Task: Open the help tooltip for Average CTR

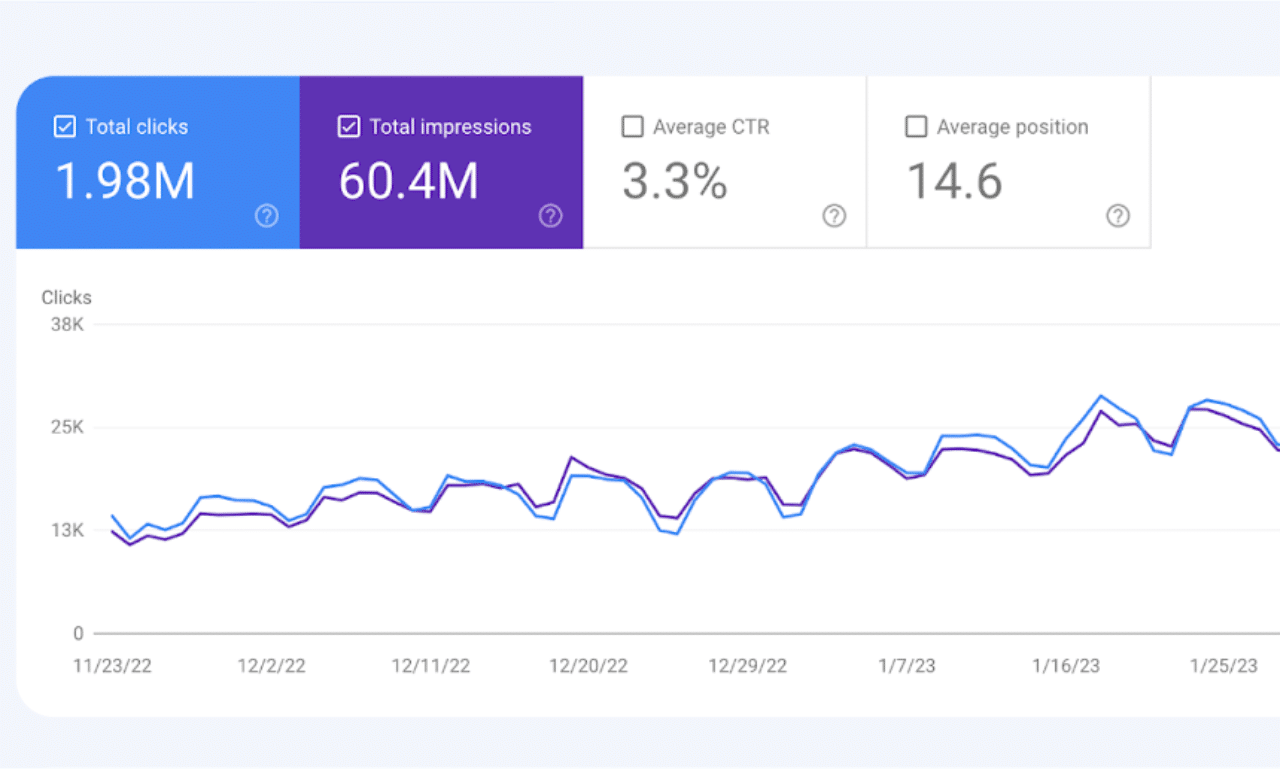Action: click(834, 216)
